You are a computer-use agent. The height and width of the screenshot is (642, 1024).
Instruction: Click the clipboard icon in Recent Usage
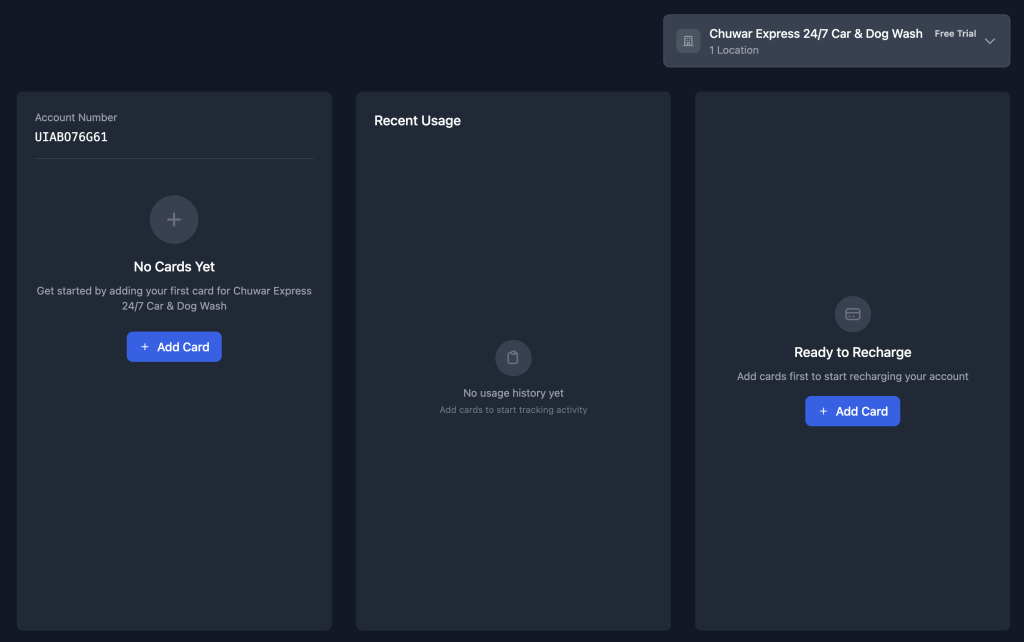(513, 358)
